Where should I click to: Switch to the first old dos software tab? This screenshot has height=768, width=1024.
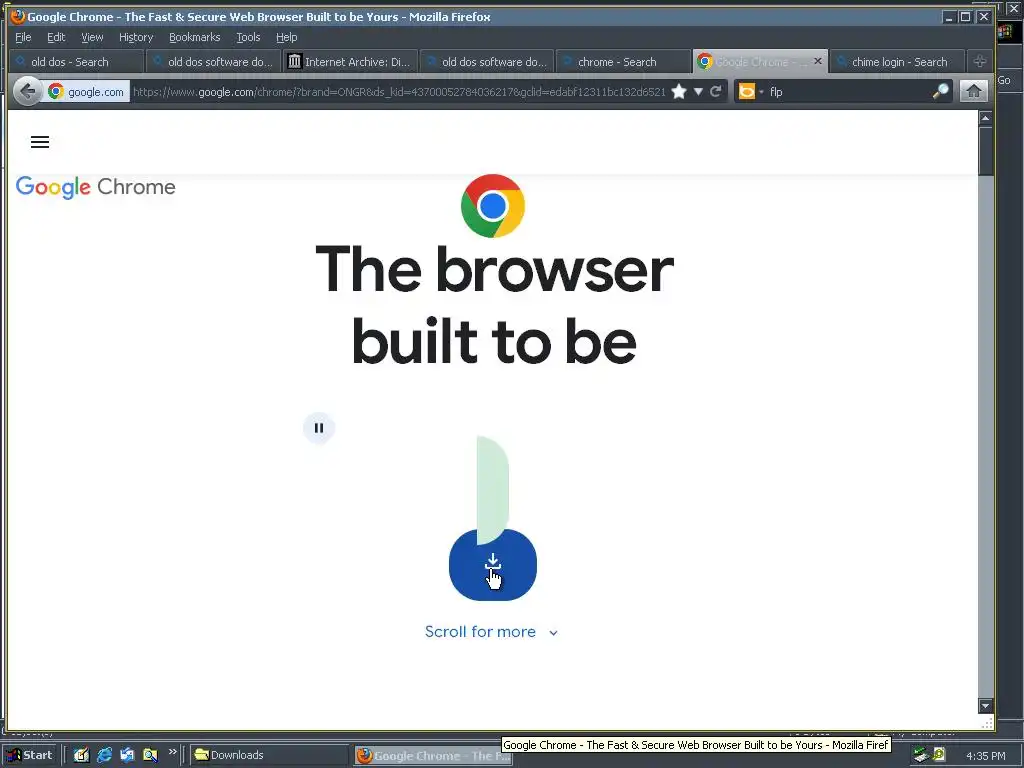point(213,62)
